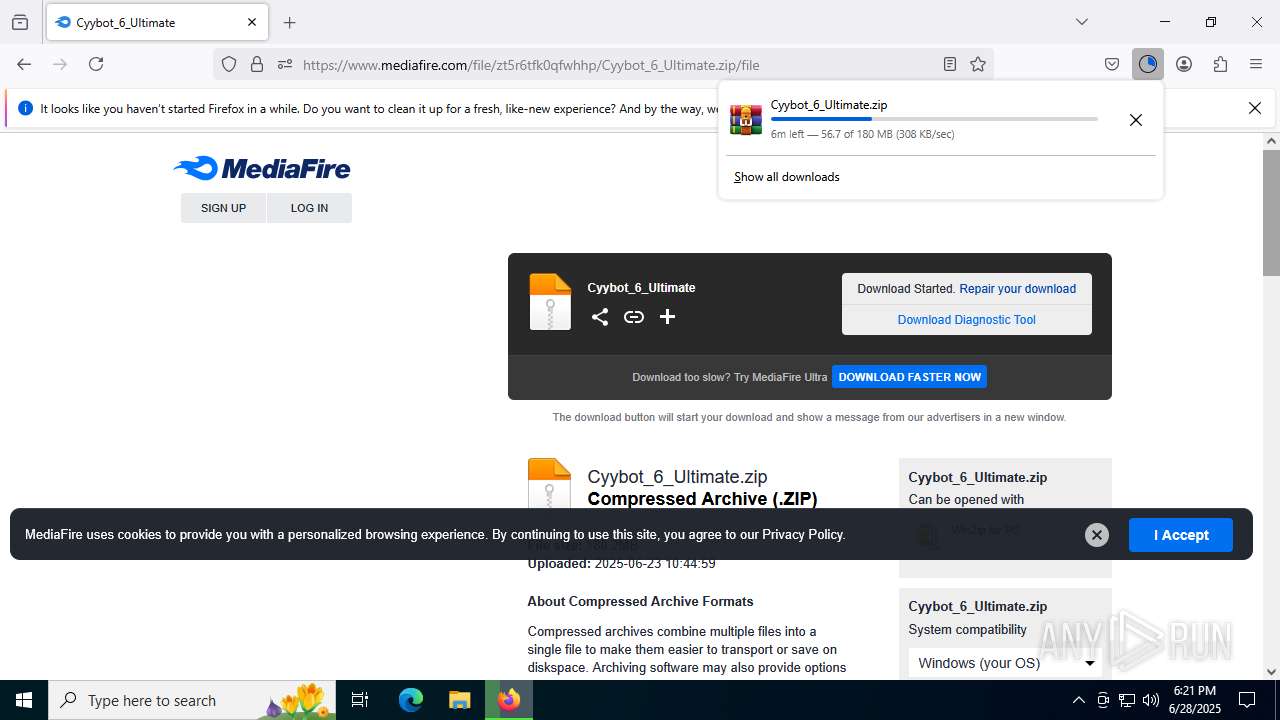The height and width of the screenshot is (720, 1280).
Task: Click the Firefox View icon in tab bar
Action: [x=20, y=22]
